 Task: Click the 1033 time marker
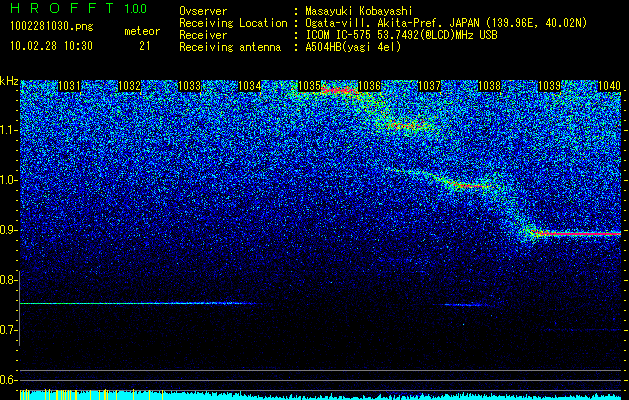click(189, 86)
